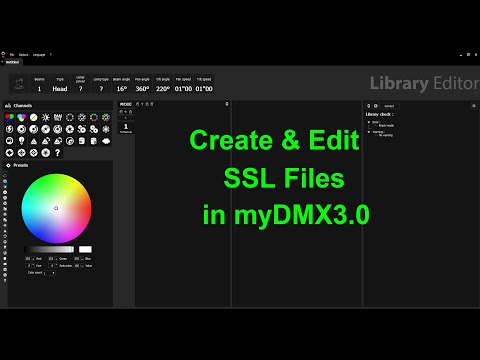Select the question mark unknown channel icon
Viewport: 480px width, 360px height.
[58, 153]
